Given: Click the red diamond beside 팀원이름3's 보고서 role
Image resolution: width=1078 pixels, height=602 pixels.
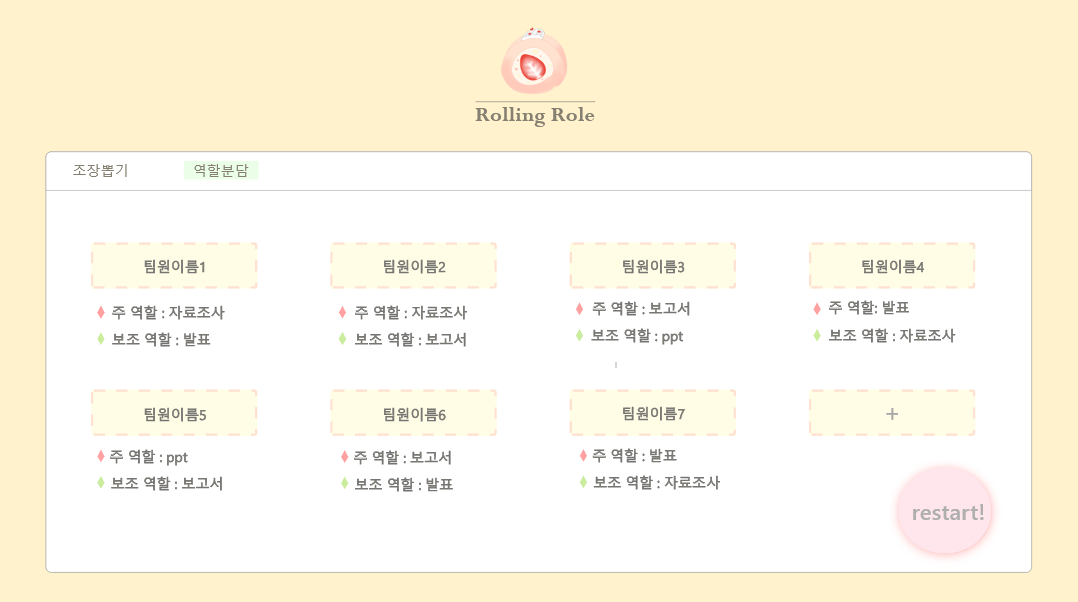Looking at the screenshot, I should pyautogui.click(x=579, y=309).
